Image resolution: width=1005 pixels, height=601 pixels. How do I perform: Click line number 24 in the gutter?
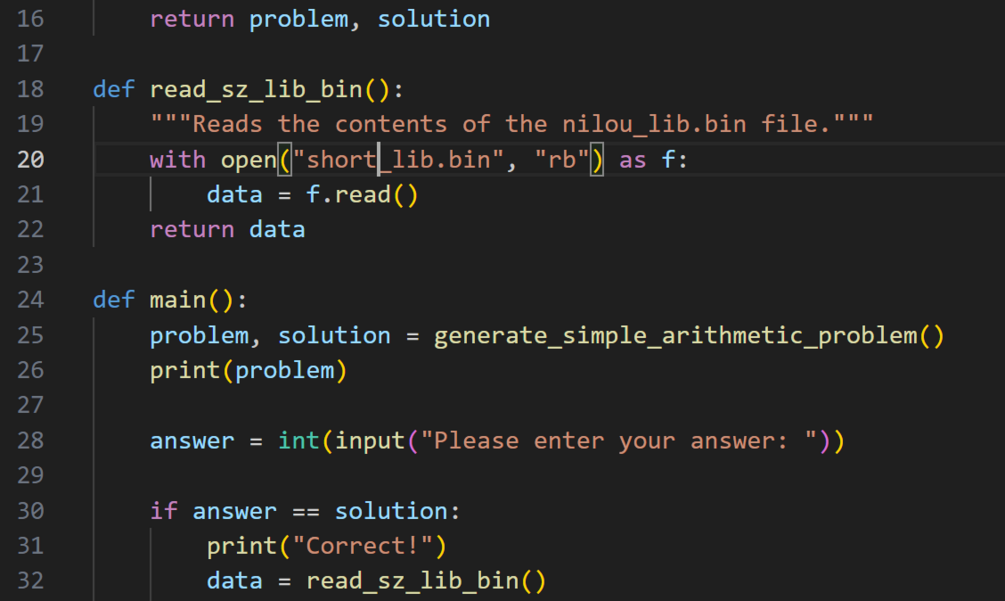[31, 300]
